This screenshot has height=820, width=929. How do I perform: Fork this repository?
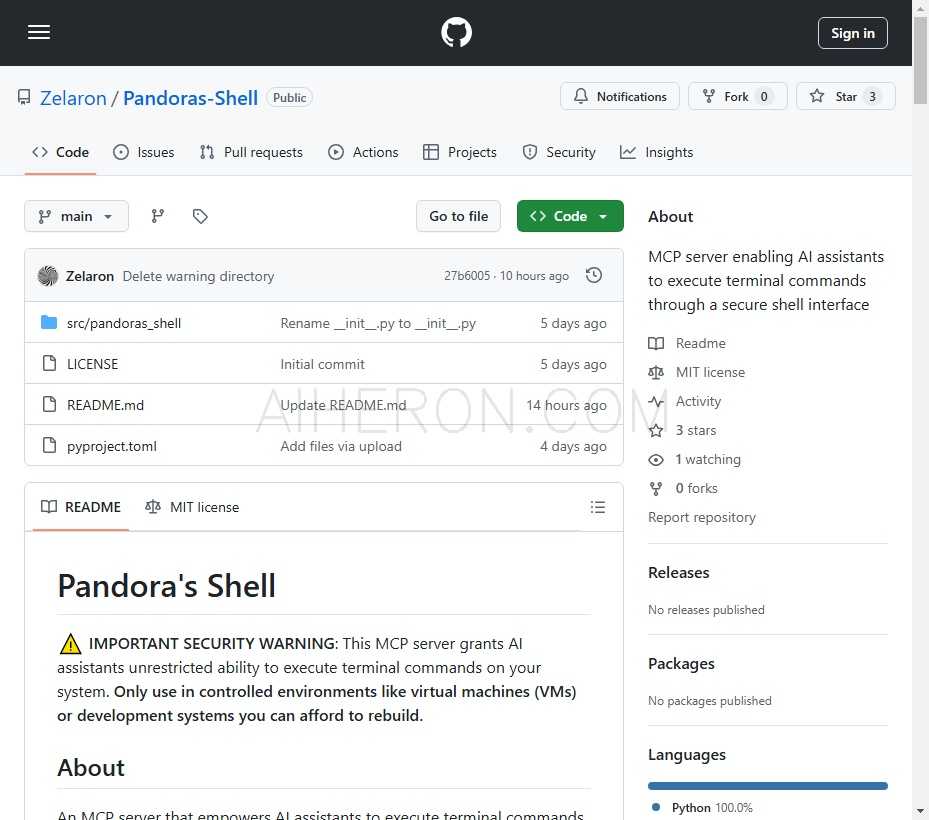click(738, 97)
